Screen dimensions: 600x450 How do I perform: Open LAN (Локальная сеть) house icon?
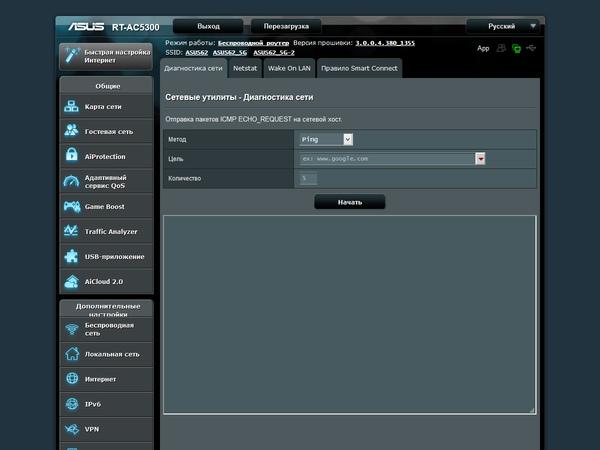pos(72,354)
